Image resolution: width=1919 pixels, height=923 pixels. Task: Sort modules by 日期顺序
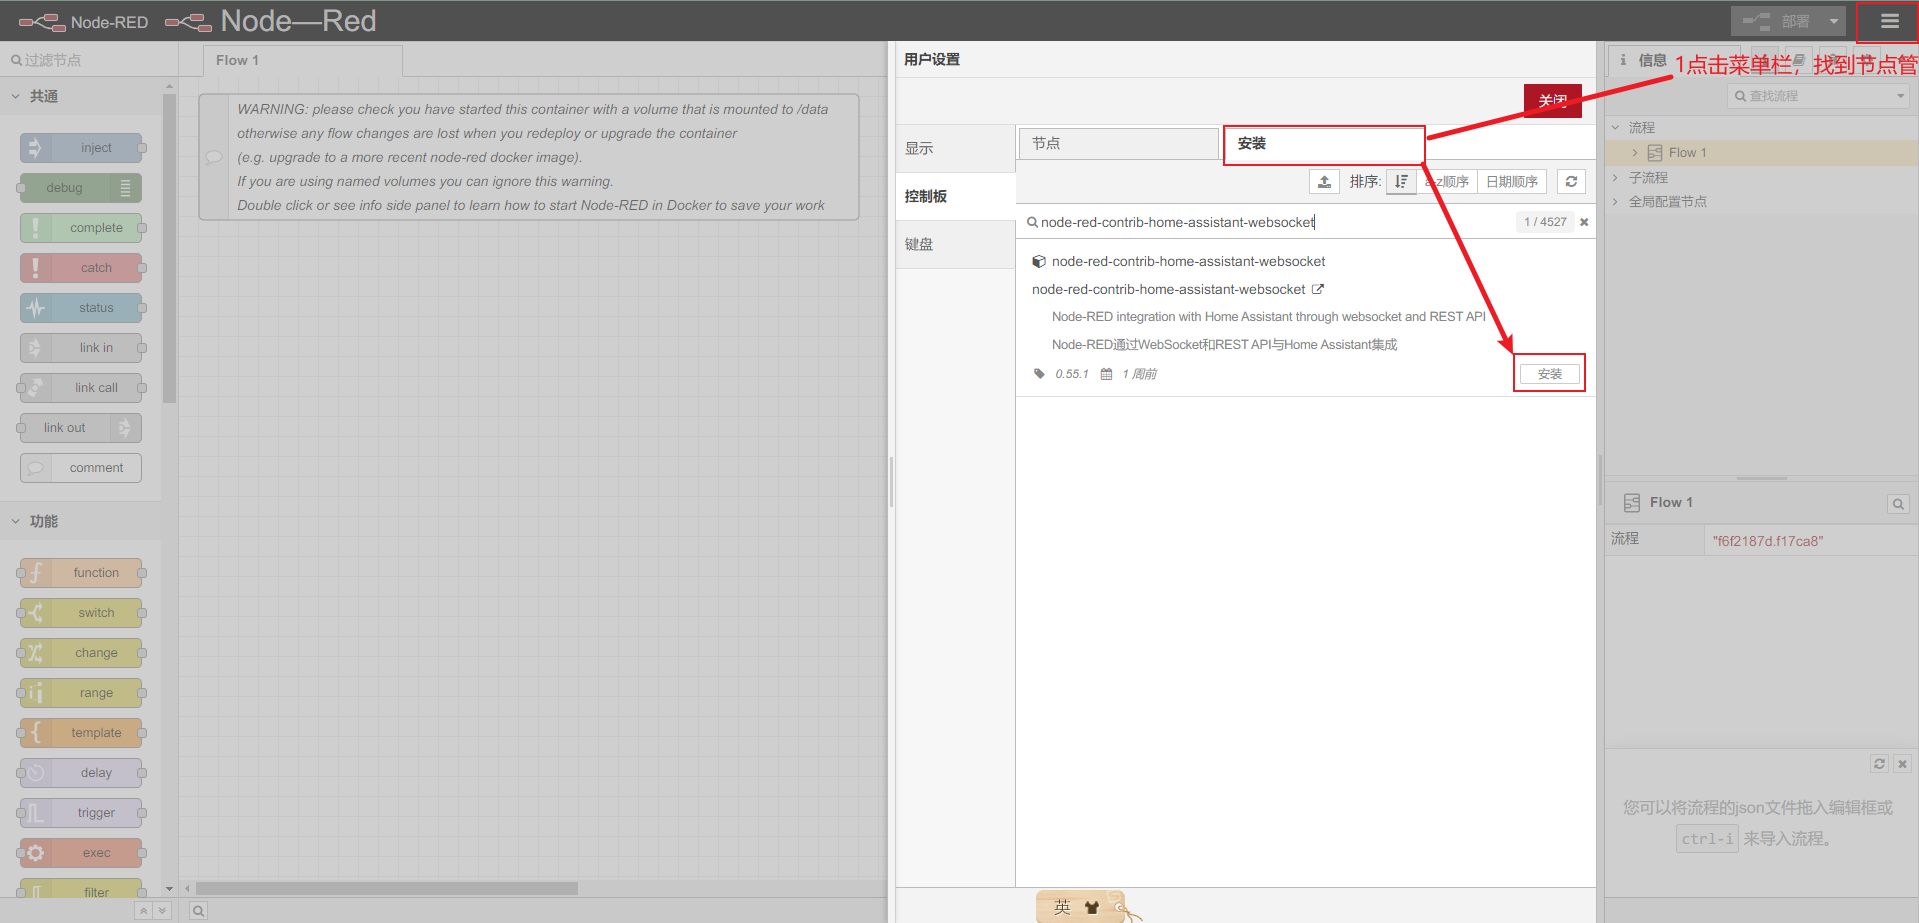(1512, 182)
